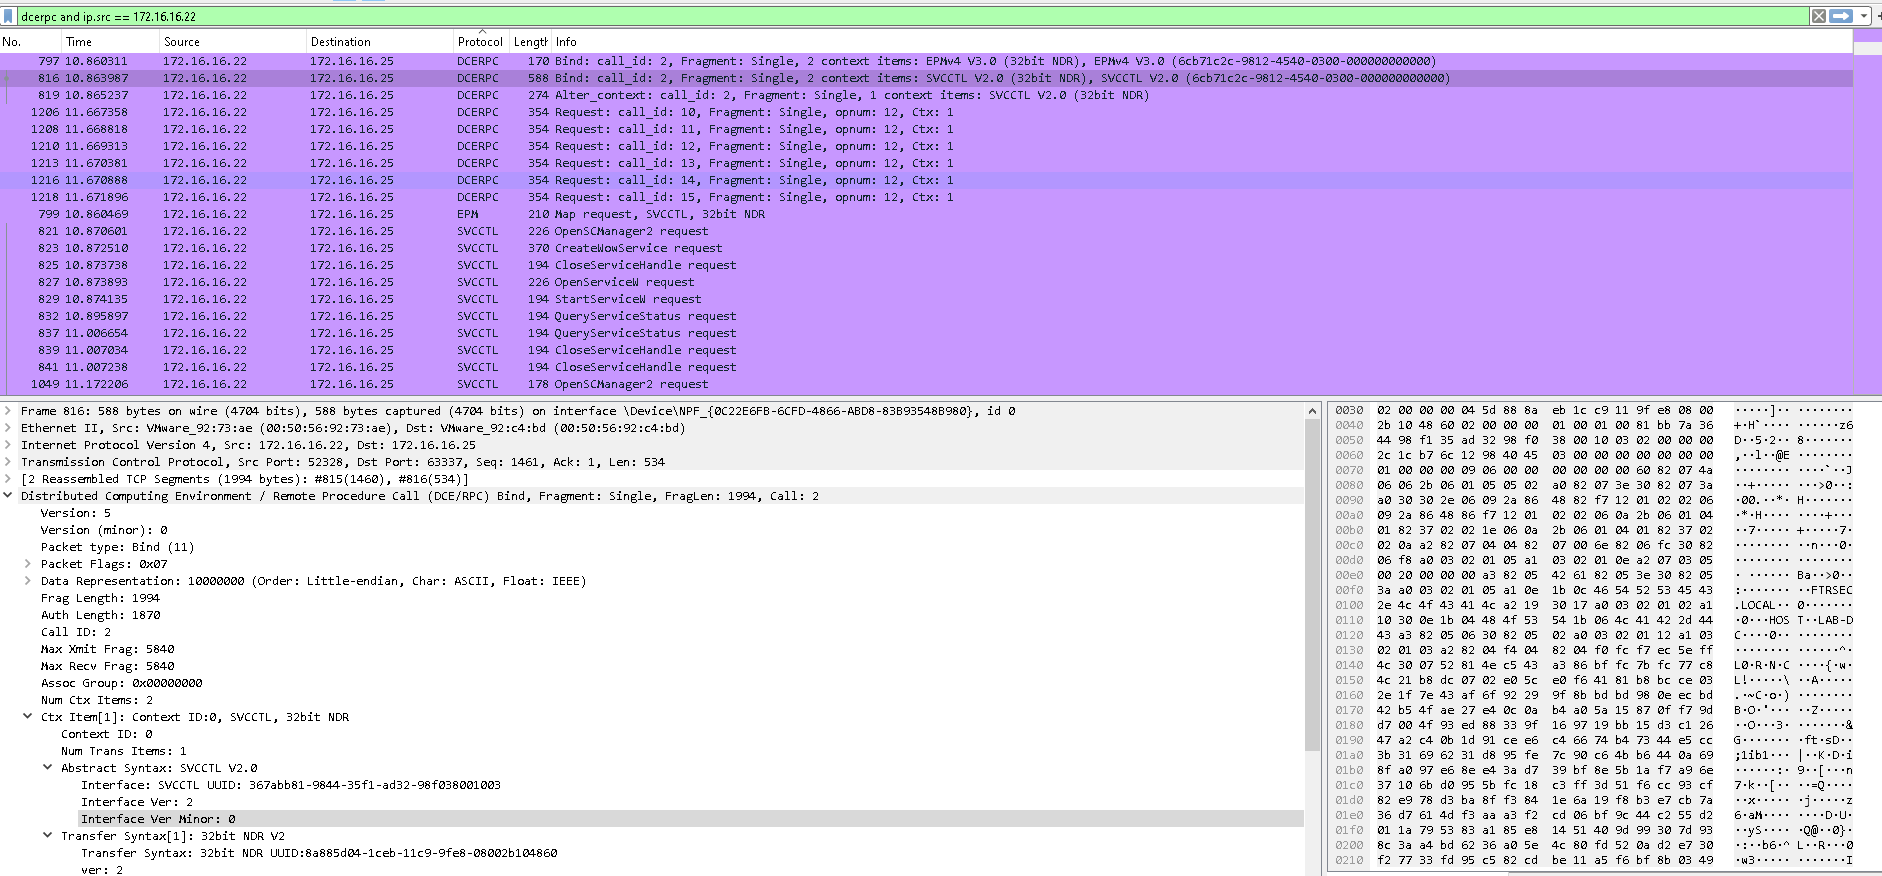Select packet 827 OpenServiceW request

926,282
